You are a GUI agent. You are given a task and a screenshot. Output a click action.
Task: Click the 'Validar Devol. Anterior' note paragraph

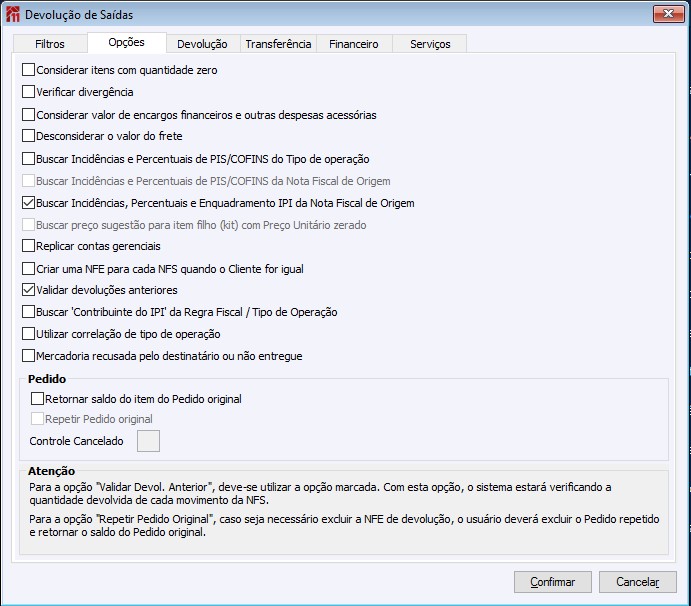[320, 494]
